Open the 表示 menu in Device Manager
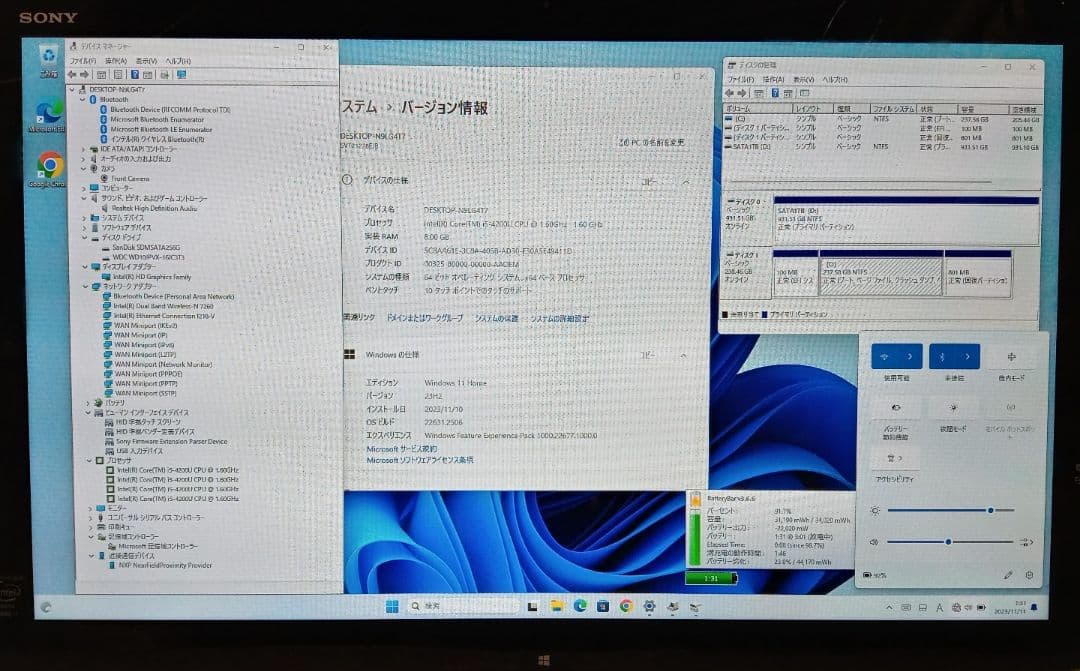The width and height of the screenshot is (1080, 671). pos(148,60)
